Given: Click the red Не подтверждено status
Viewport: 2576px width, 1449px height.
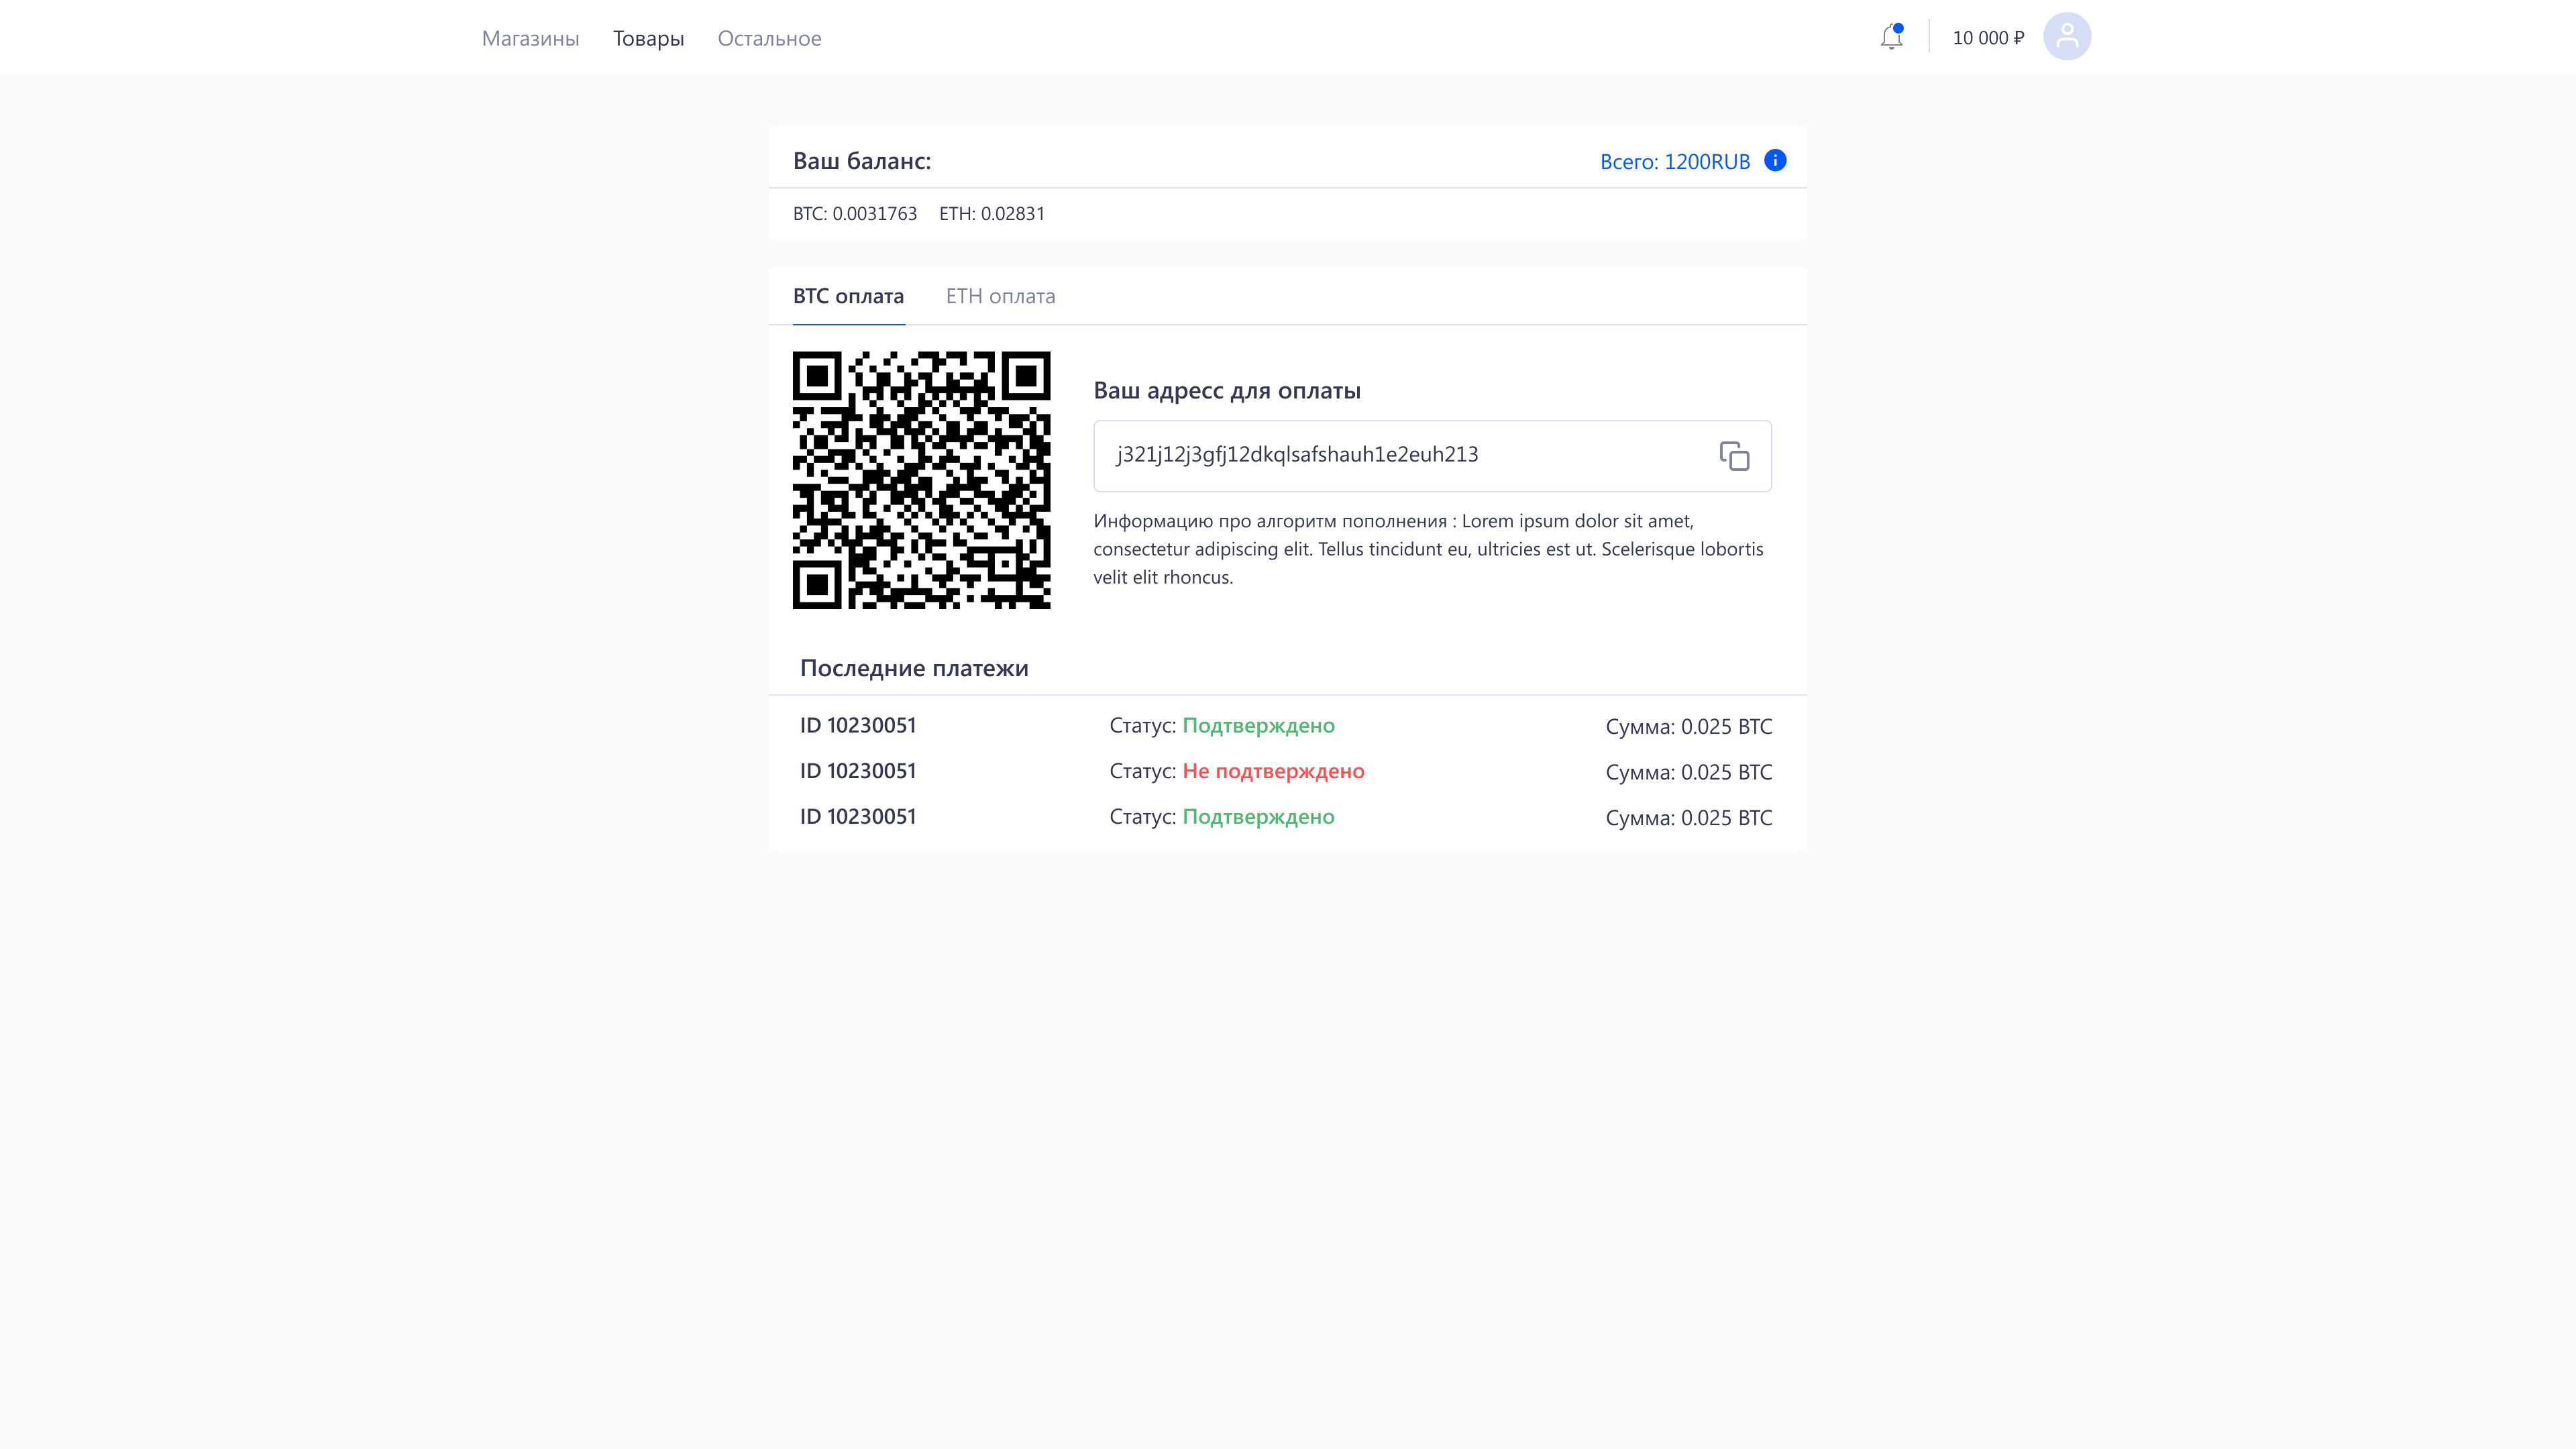Looking at the screenshot, I should 1273,771.
